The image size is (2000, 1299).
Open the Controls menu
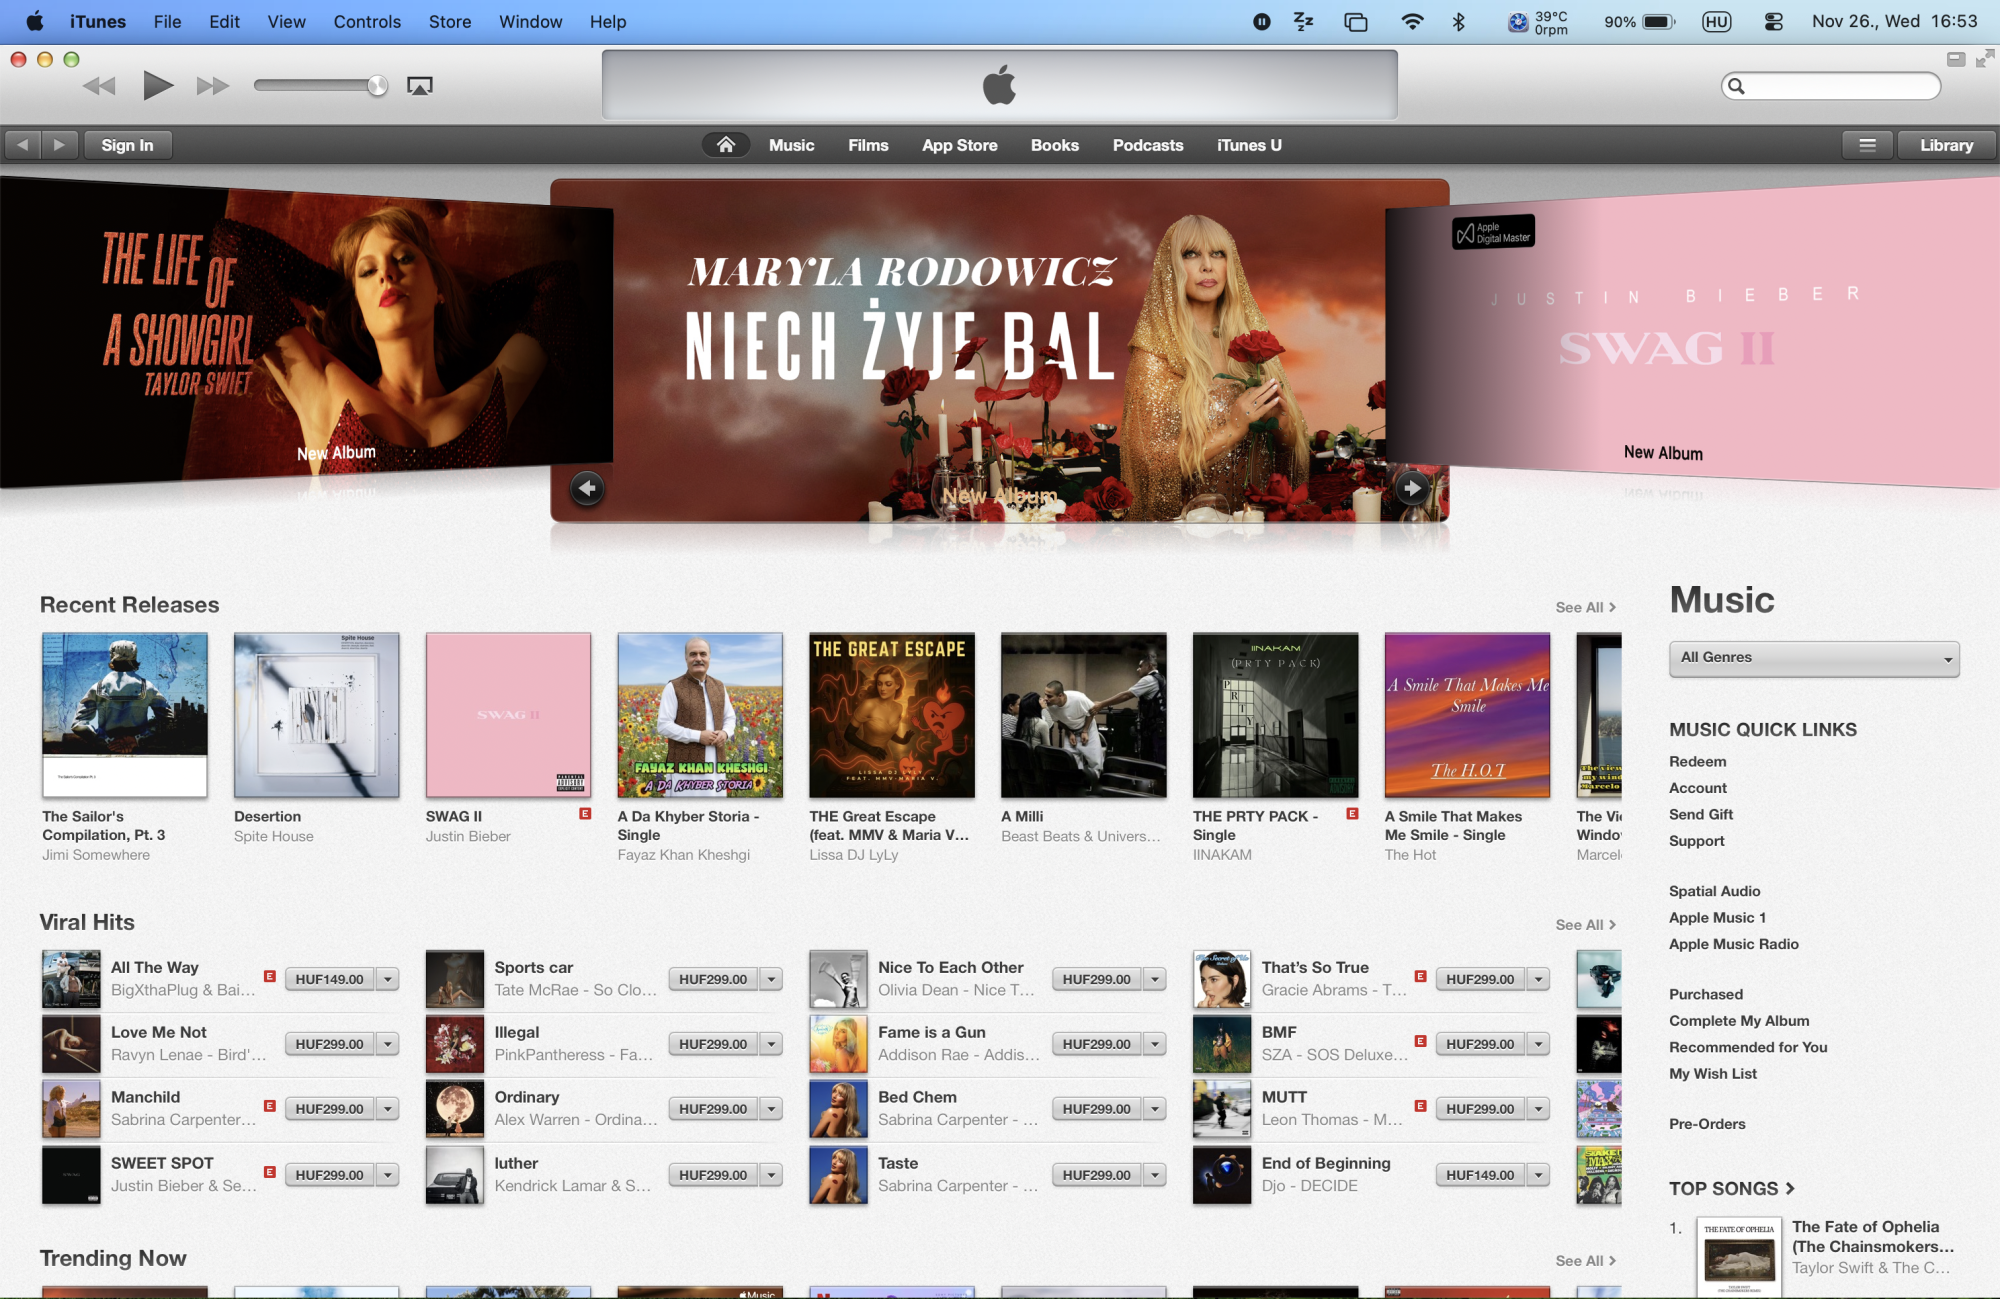[367, 22]
